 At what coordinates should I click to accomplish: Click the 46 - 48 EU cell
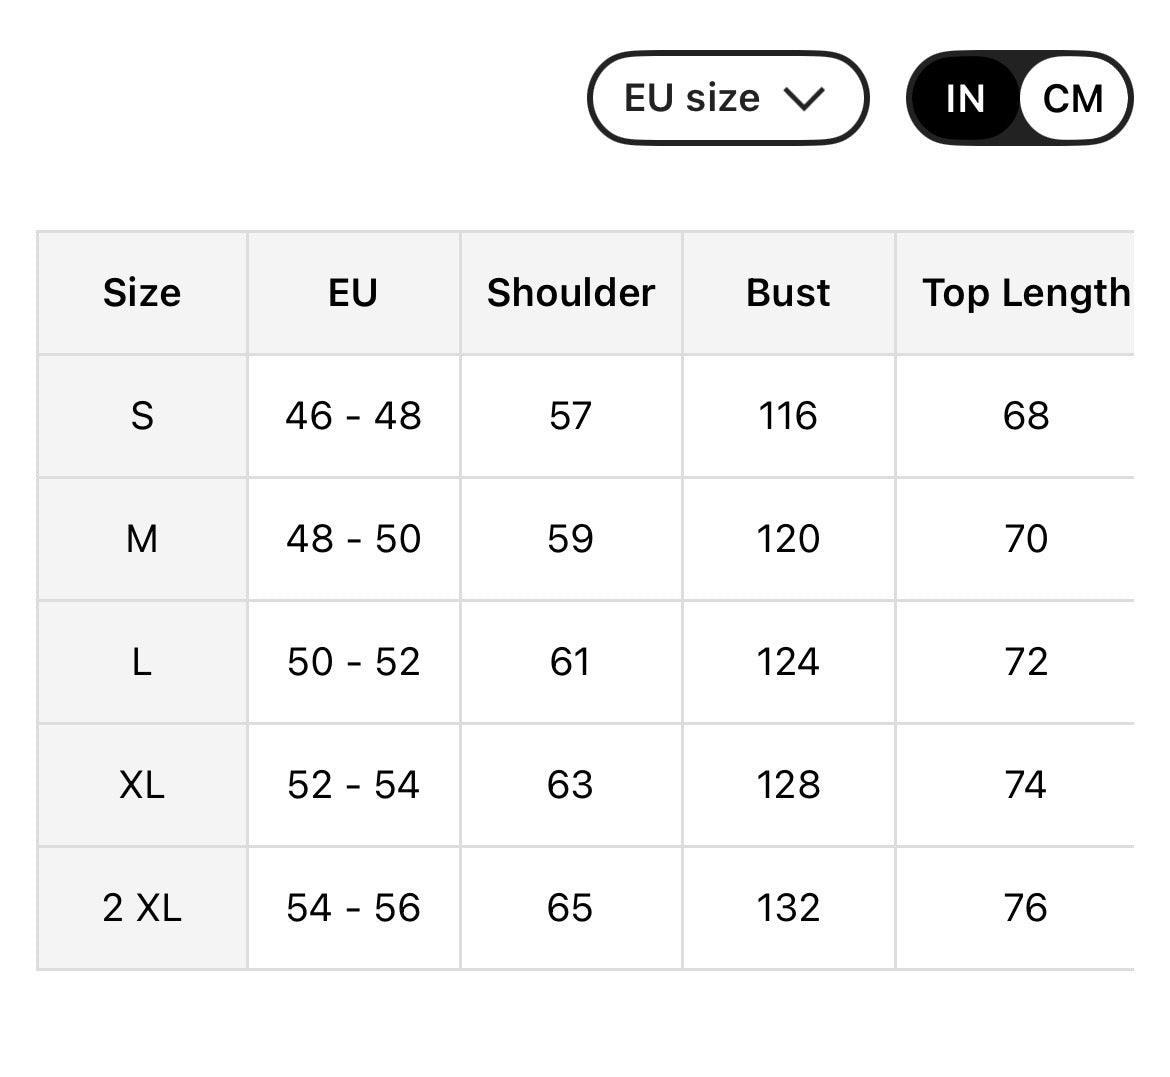[x=353, y=416]
